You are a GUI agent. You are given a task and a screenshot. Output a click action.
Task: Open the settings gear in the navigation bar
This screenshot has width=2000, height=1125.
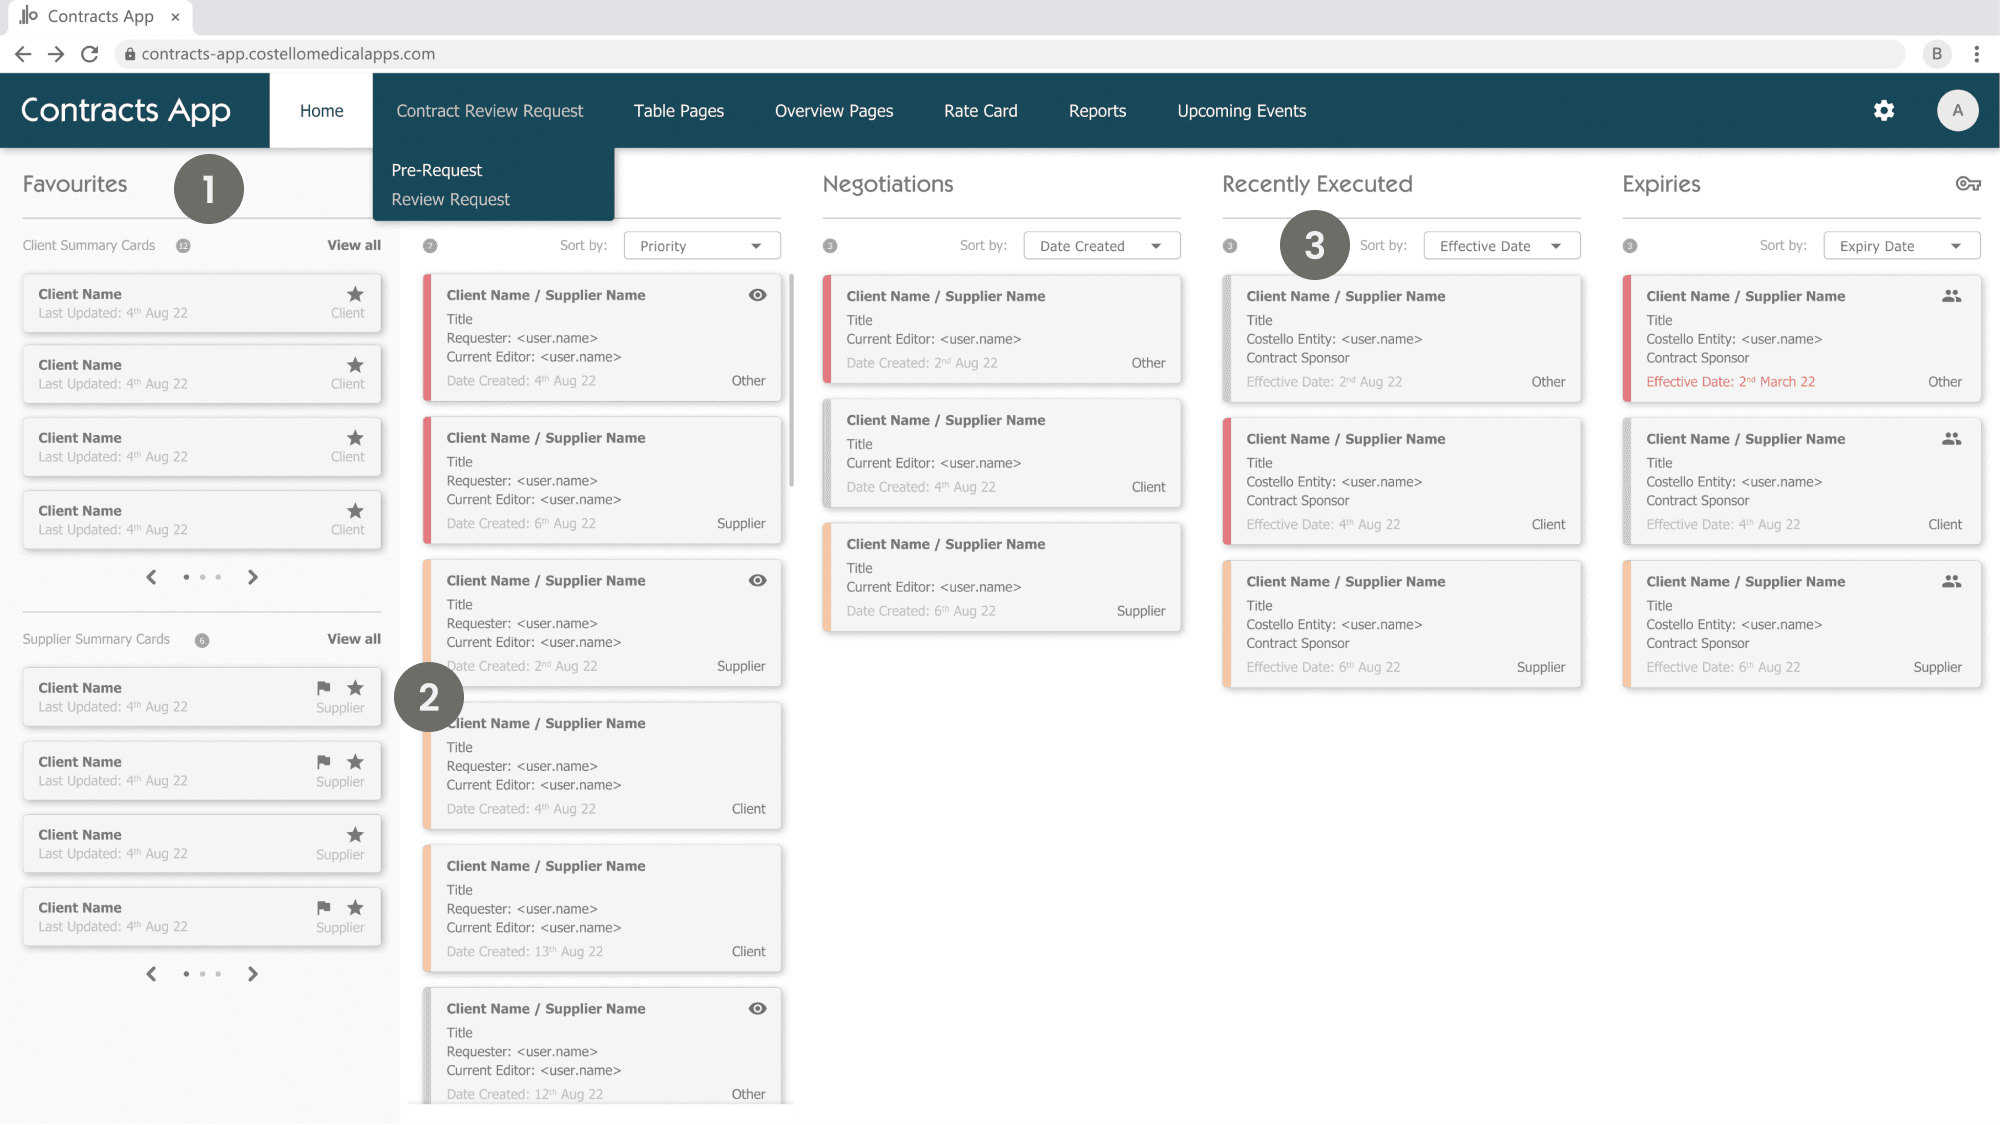pos(1884,111)
